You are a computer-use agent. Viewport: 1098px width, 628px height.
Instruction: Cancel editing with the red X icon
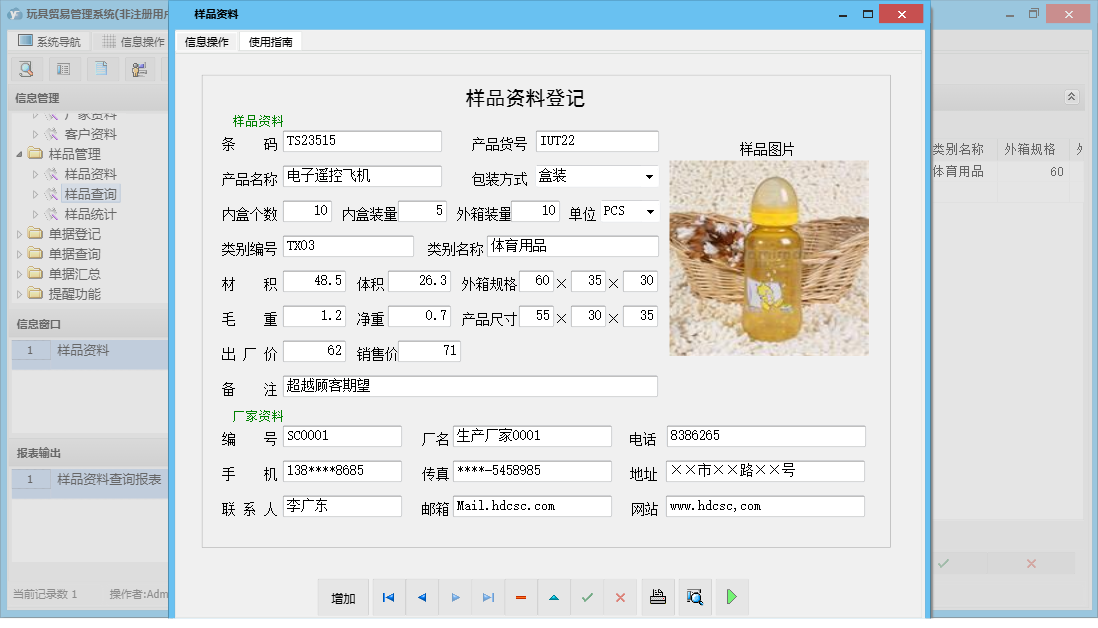[x=620, y=597]
